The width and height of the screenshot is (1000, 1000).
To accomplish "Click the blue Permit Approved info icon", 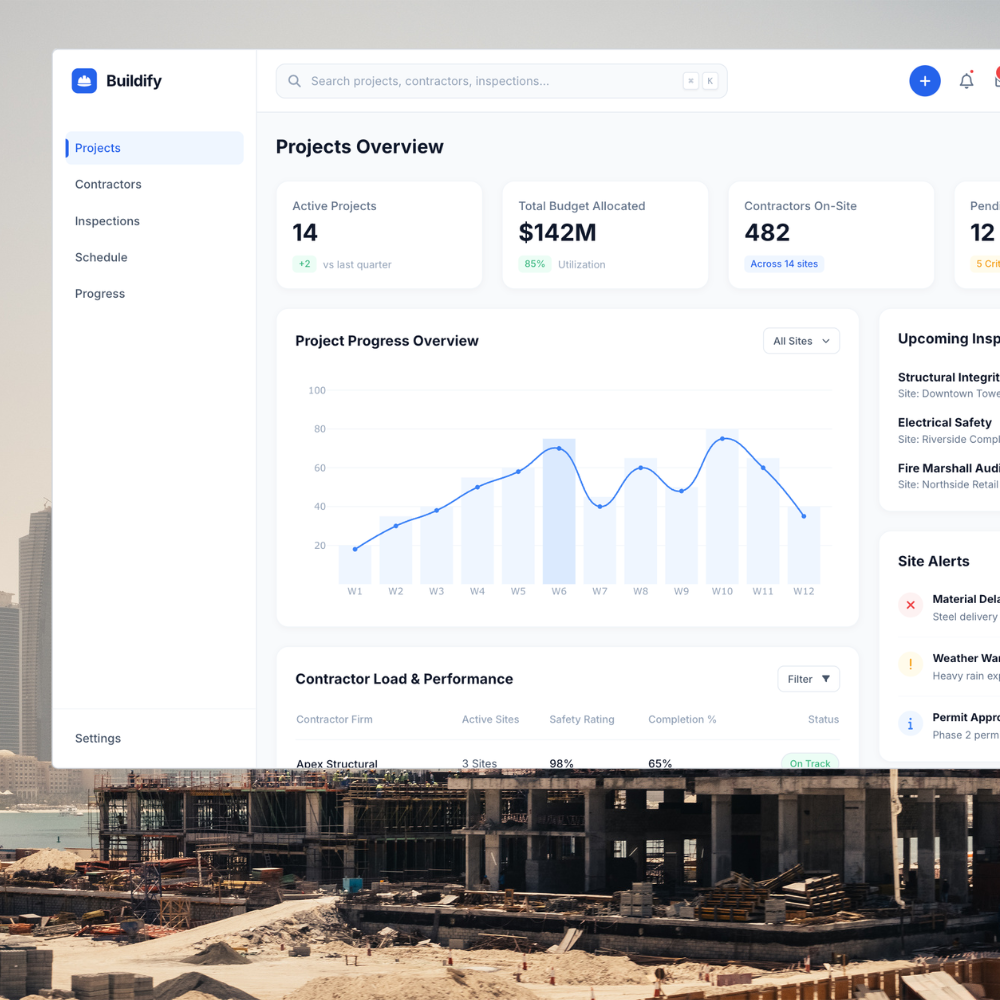I will pyautogui.click(x=910, y=723).
